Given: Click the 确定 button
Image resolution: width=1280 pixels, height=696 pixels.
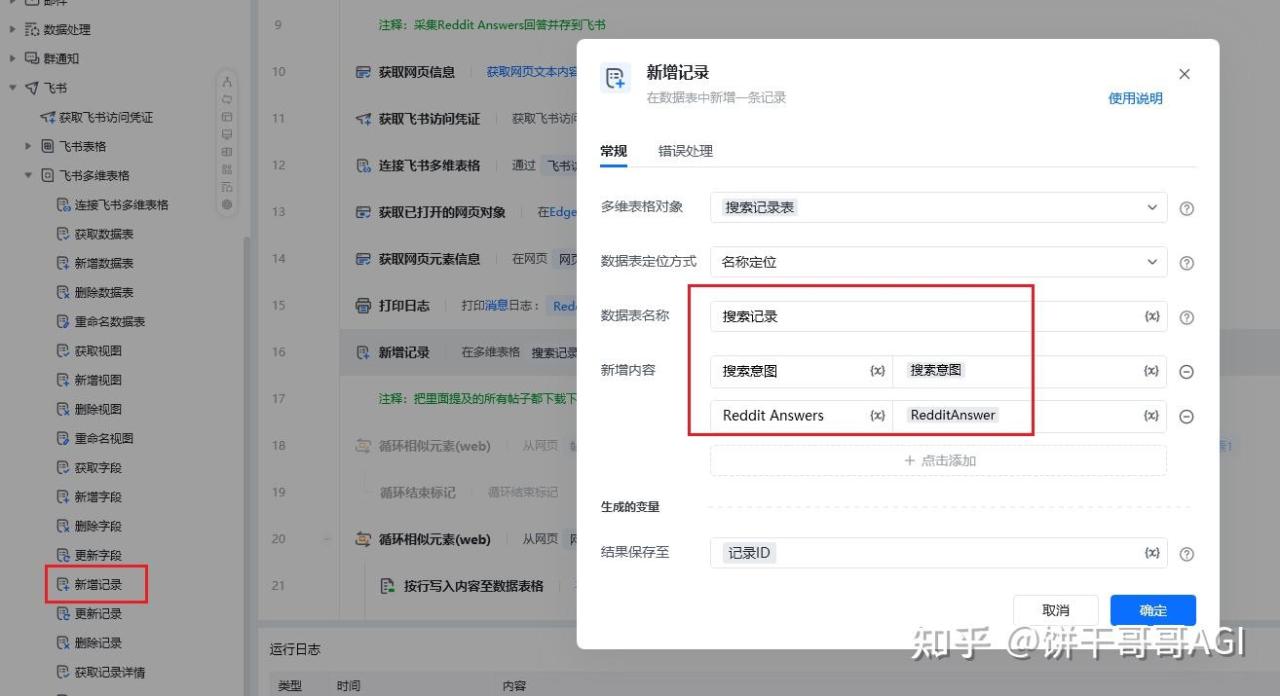Looking at the screenshot, I should [x=1153, y=610].
